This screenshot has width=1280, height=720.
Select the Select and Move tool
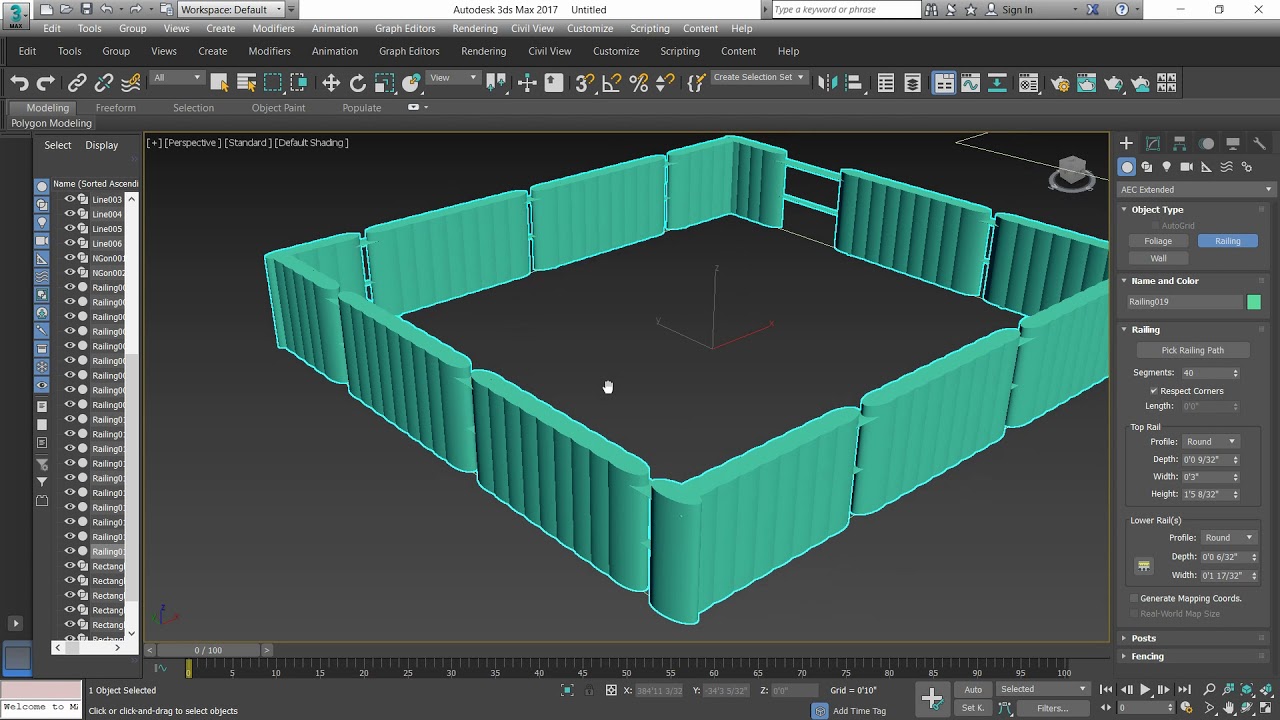click(x=331, y=83)
